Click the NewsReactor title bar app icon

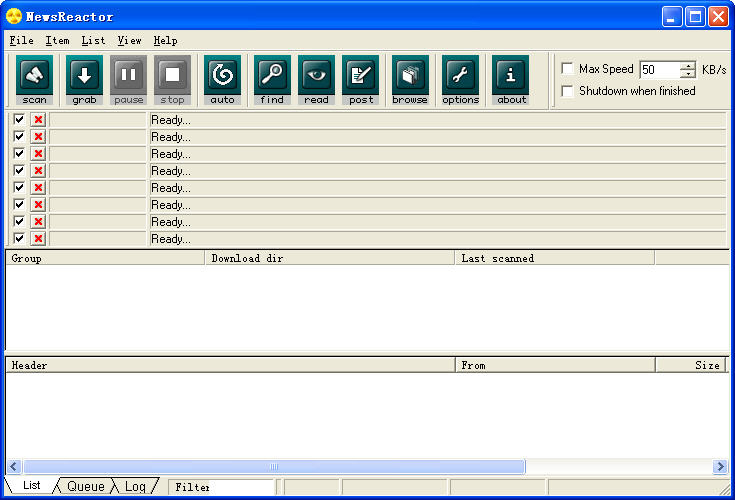click(14, 16)
